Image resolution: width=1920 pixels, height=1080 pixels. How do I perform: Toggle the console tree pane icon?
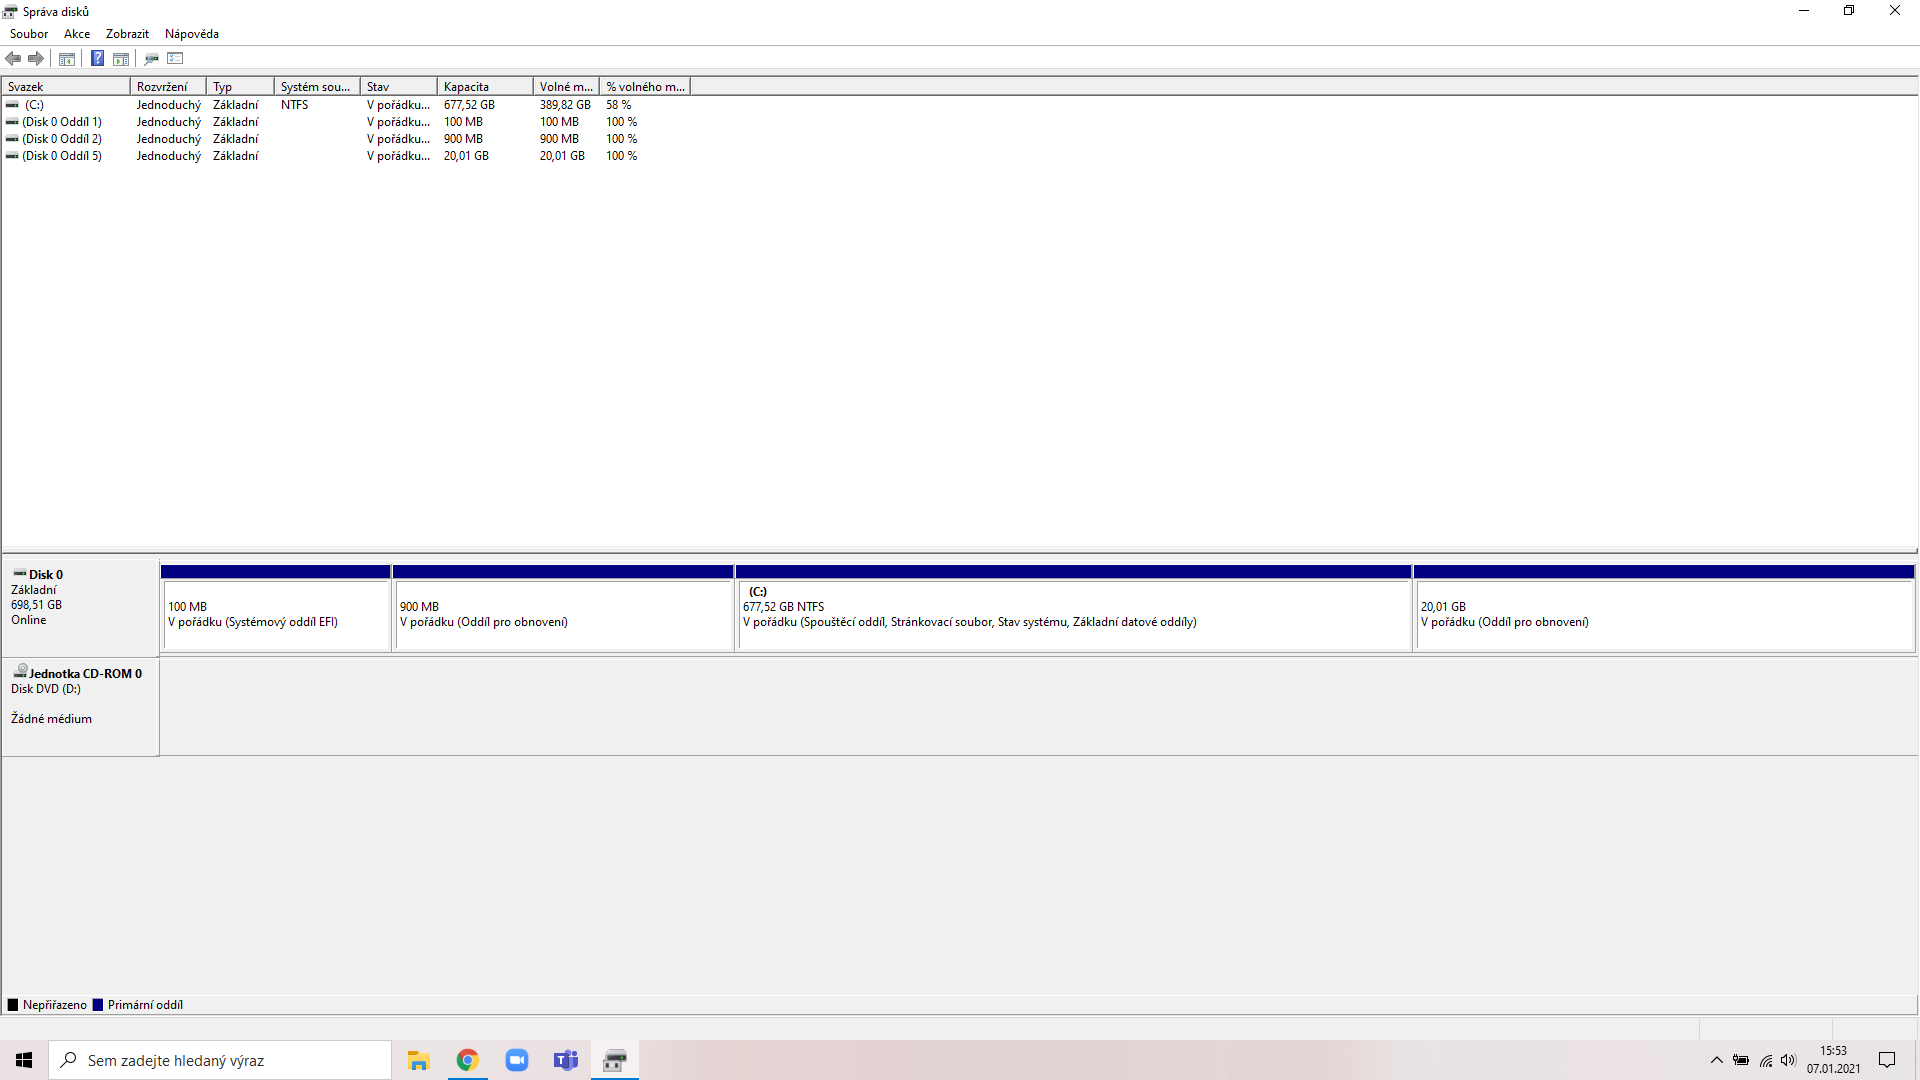67,59
